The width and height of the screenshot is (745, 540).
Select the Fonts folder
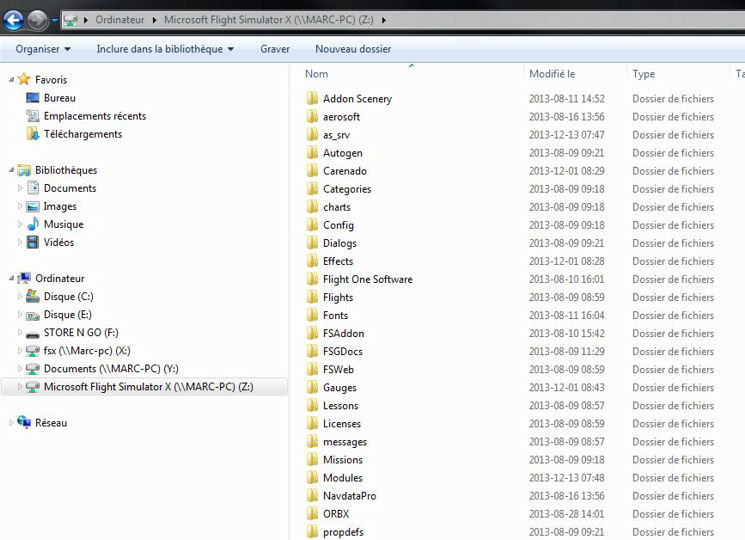[x=335, y=315]
